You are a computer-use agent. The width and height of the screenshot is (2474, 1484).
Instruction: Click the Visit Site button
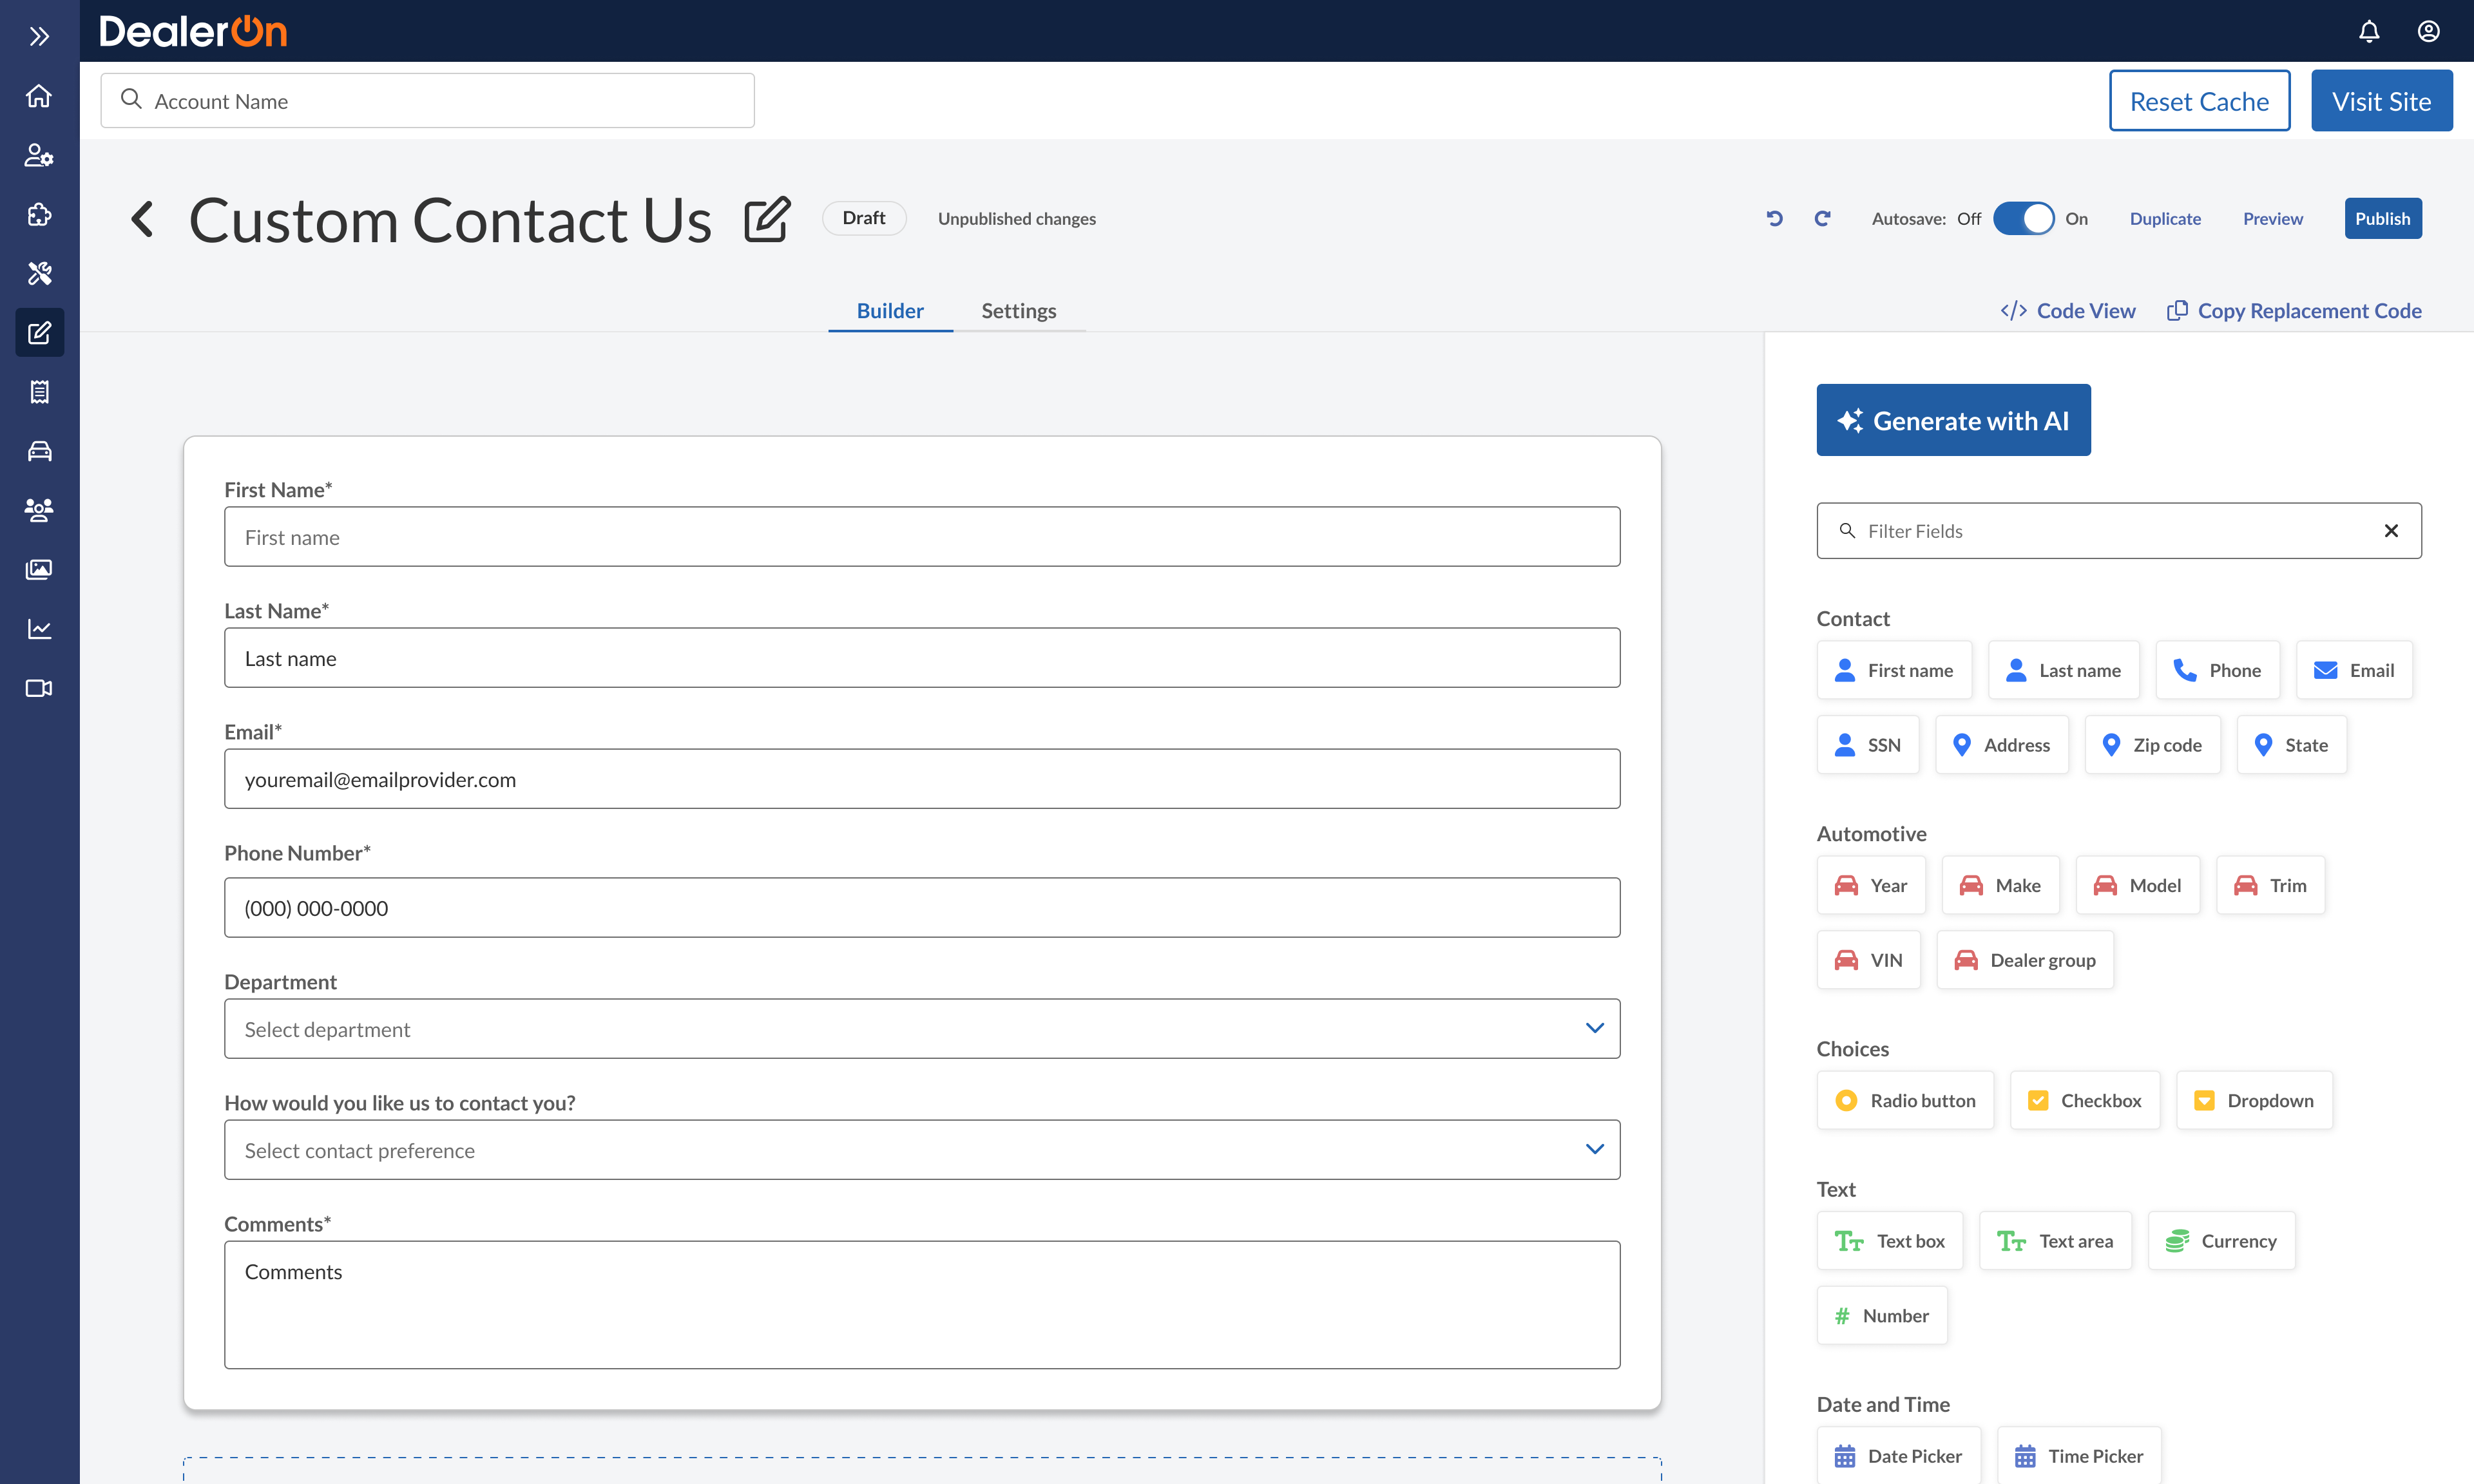coord(2381,101)
